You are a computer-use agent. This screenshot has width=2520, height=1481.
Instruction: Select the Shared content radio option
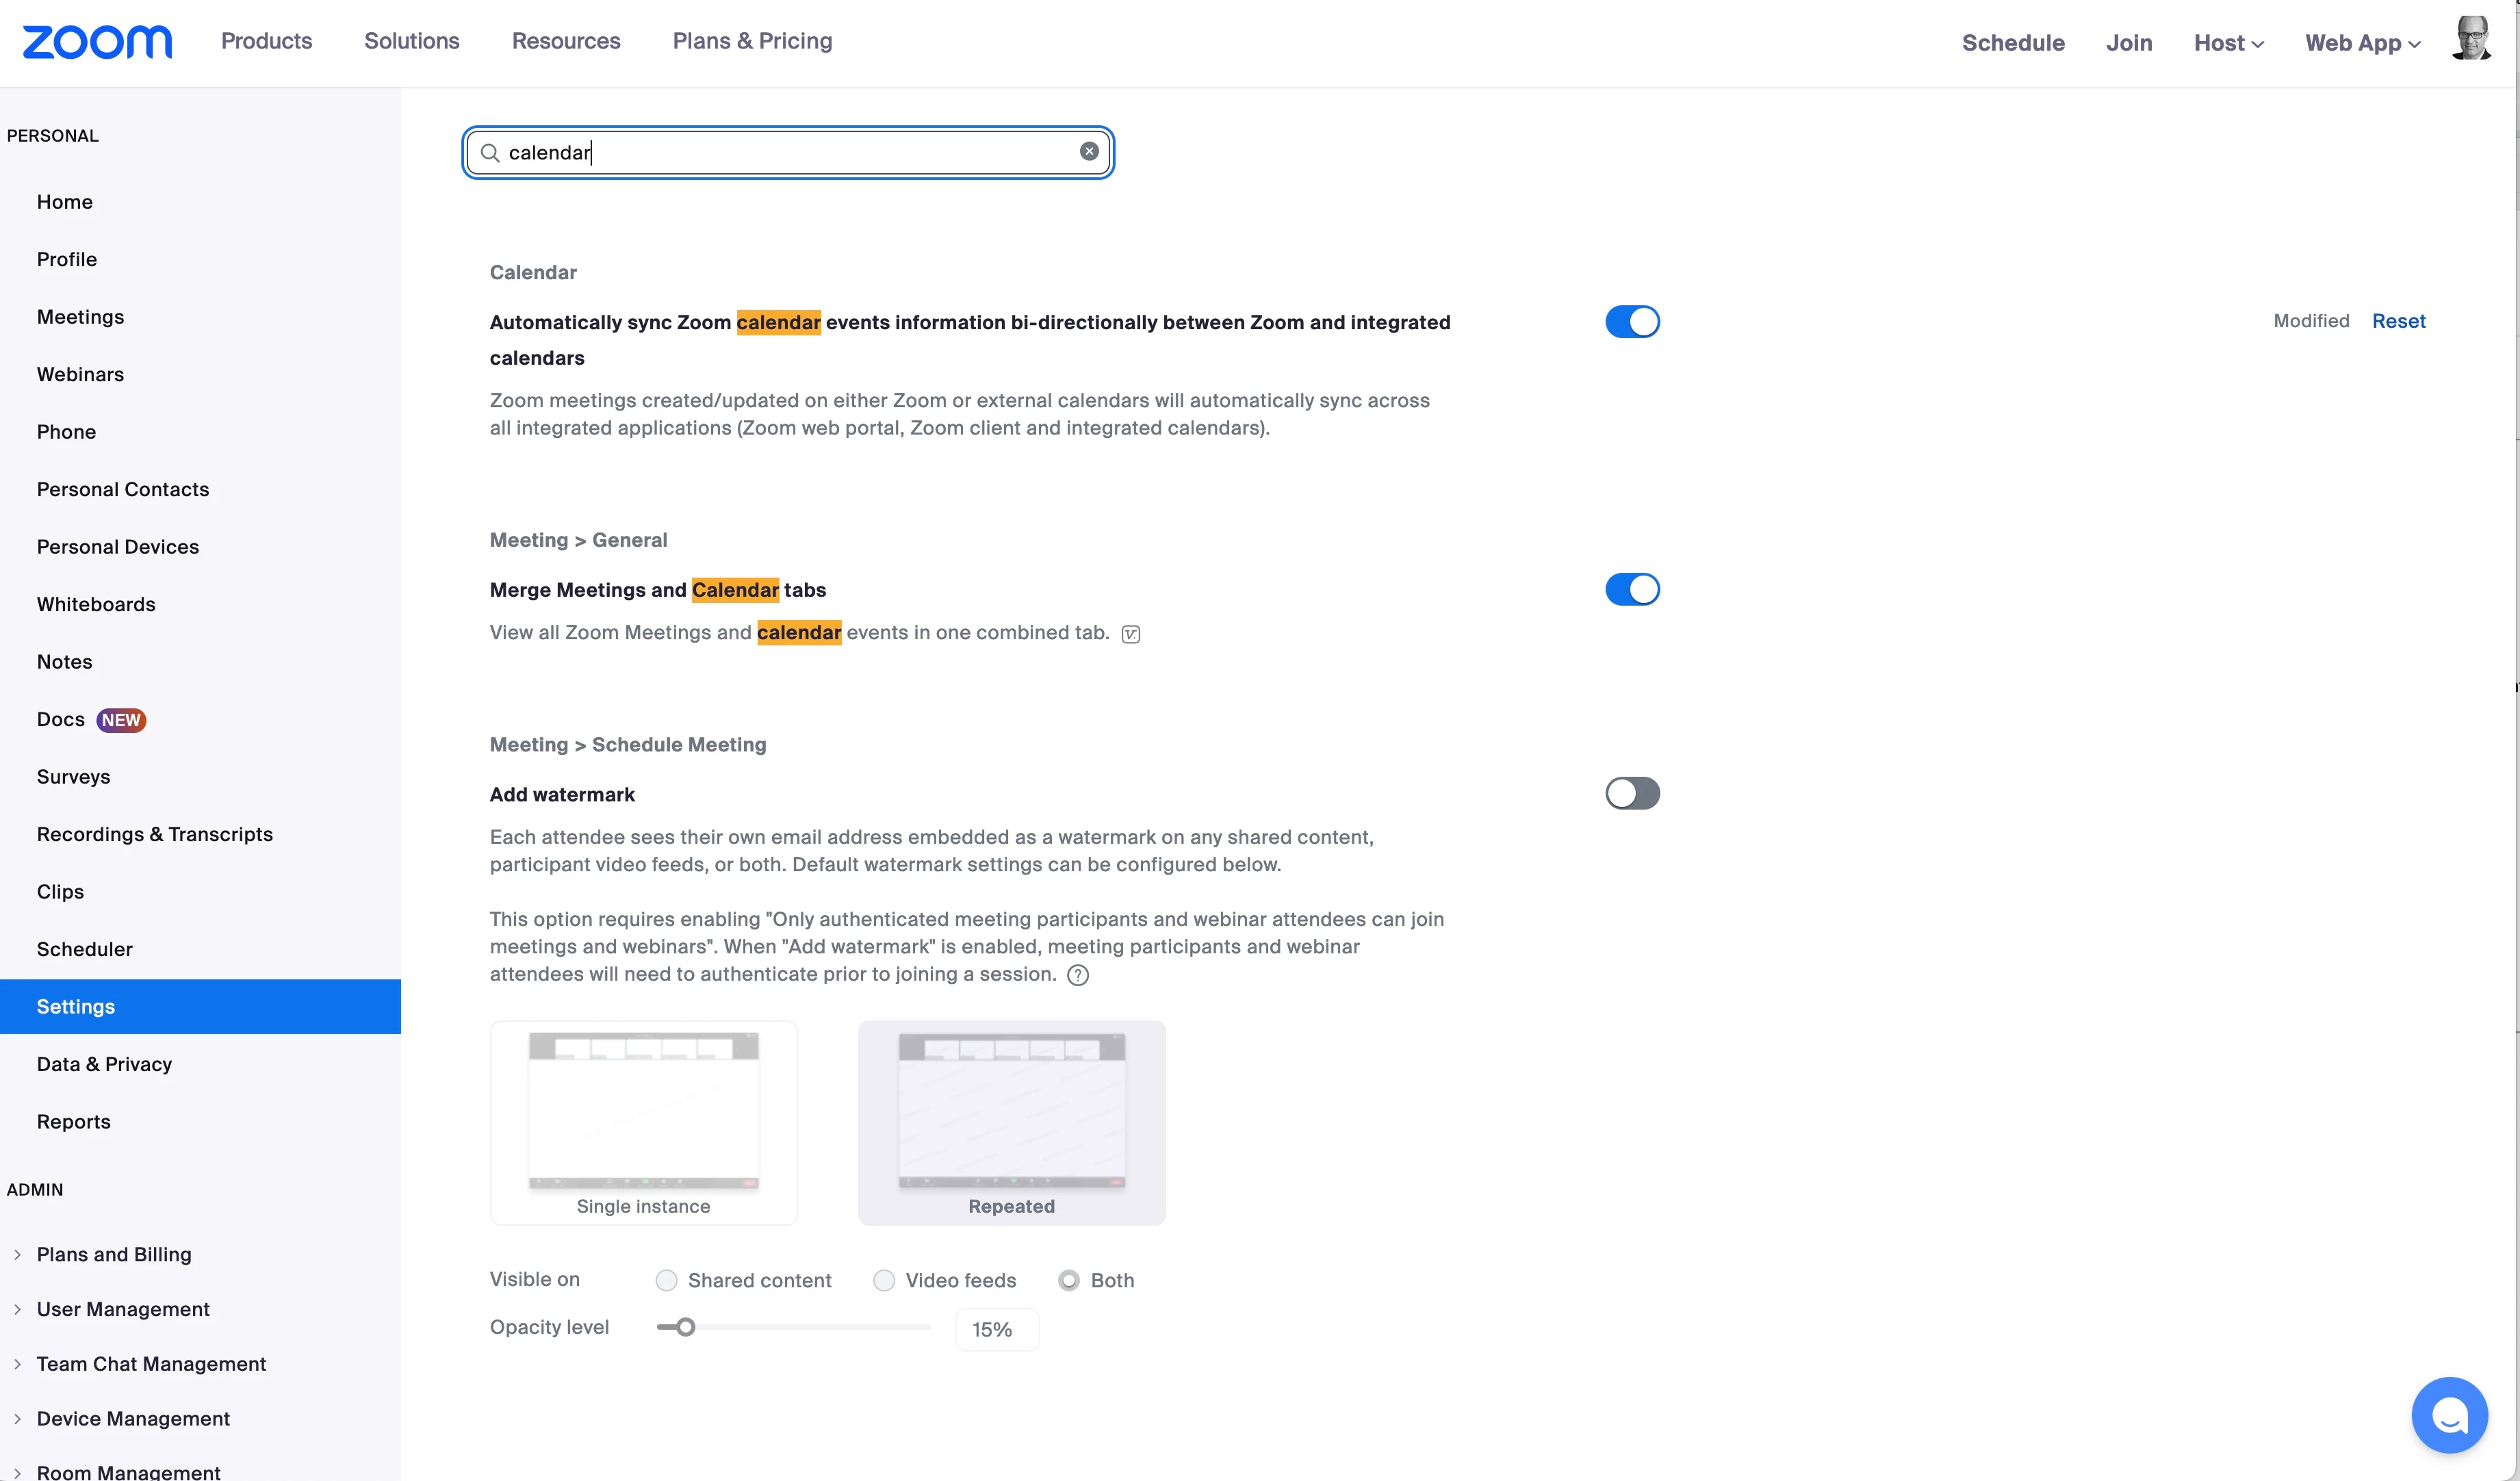pyautogui.click(x=667, y=1280)
